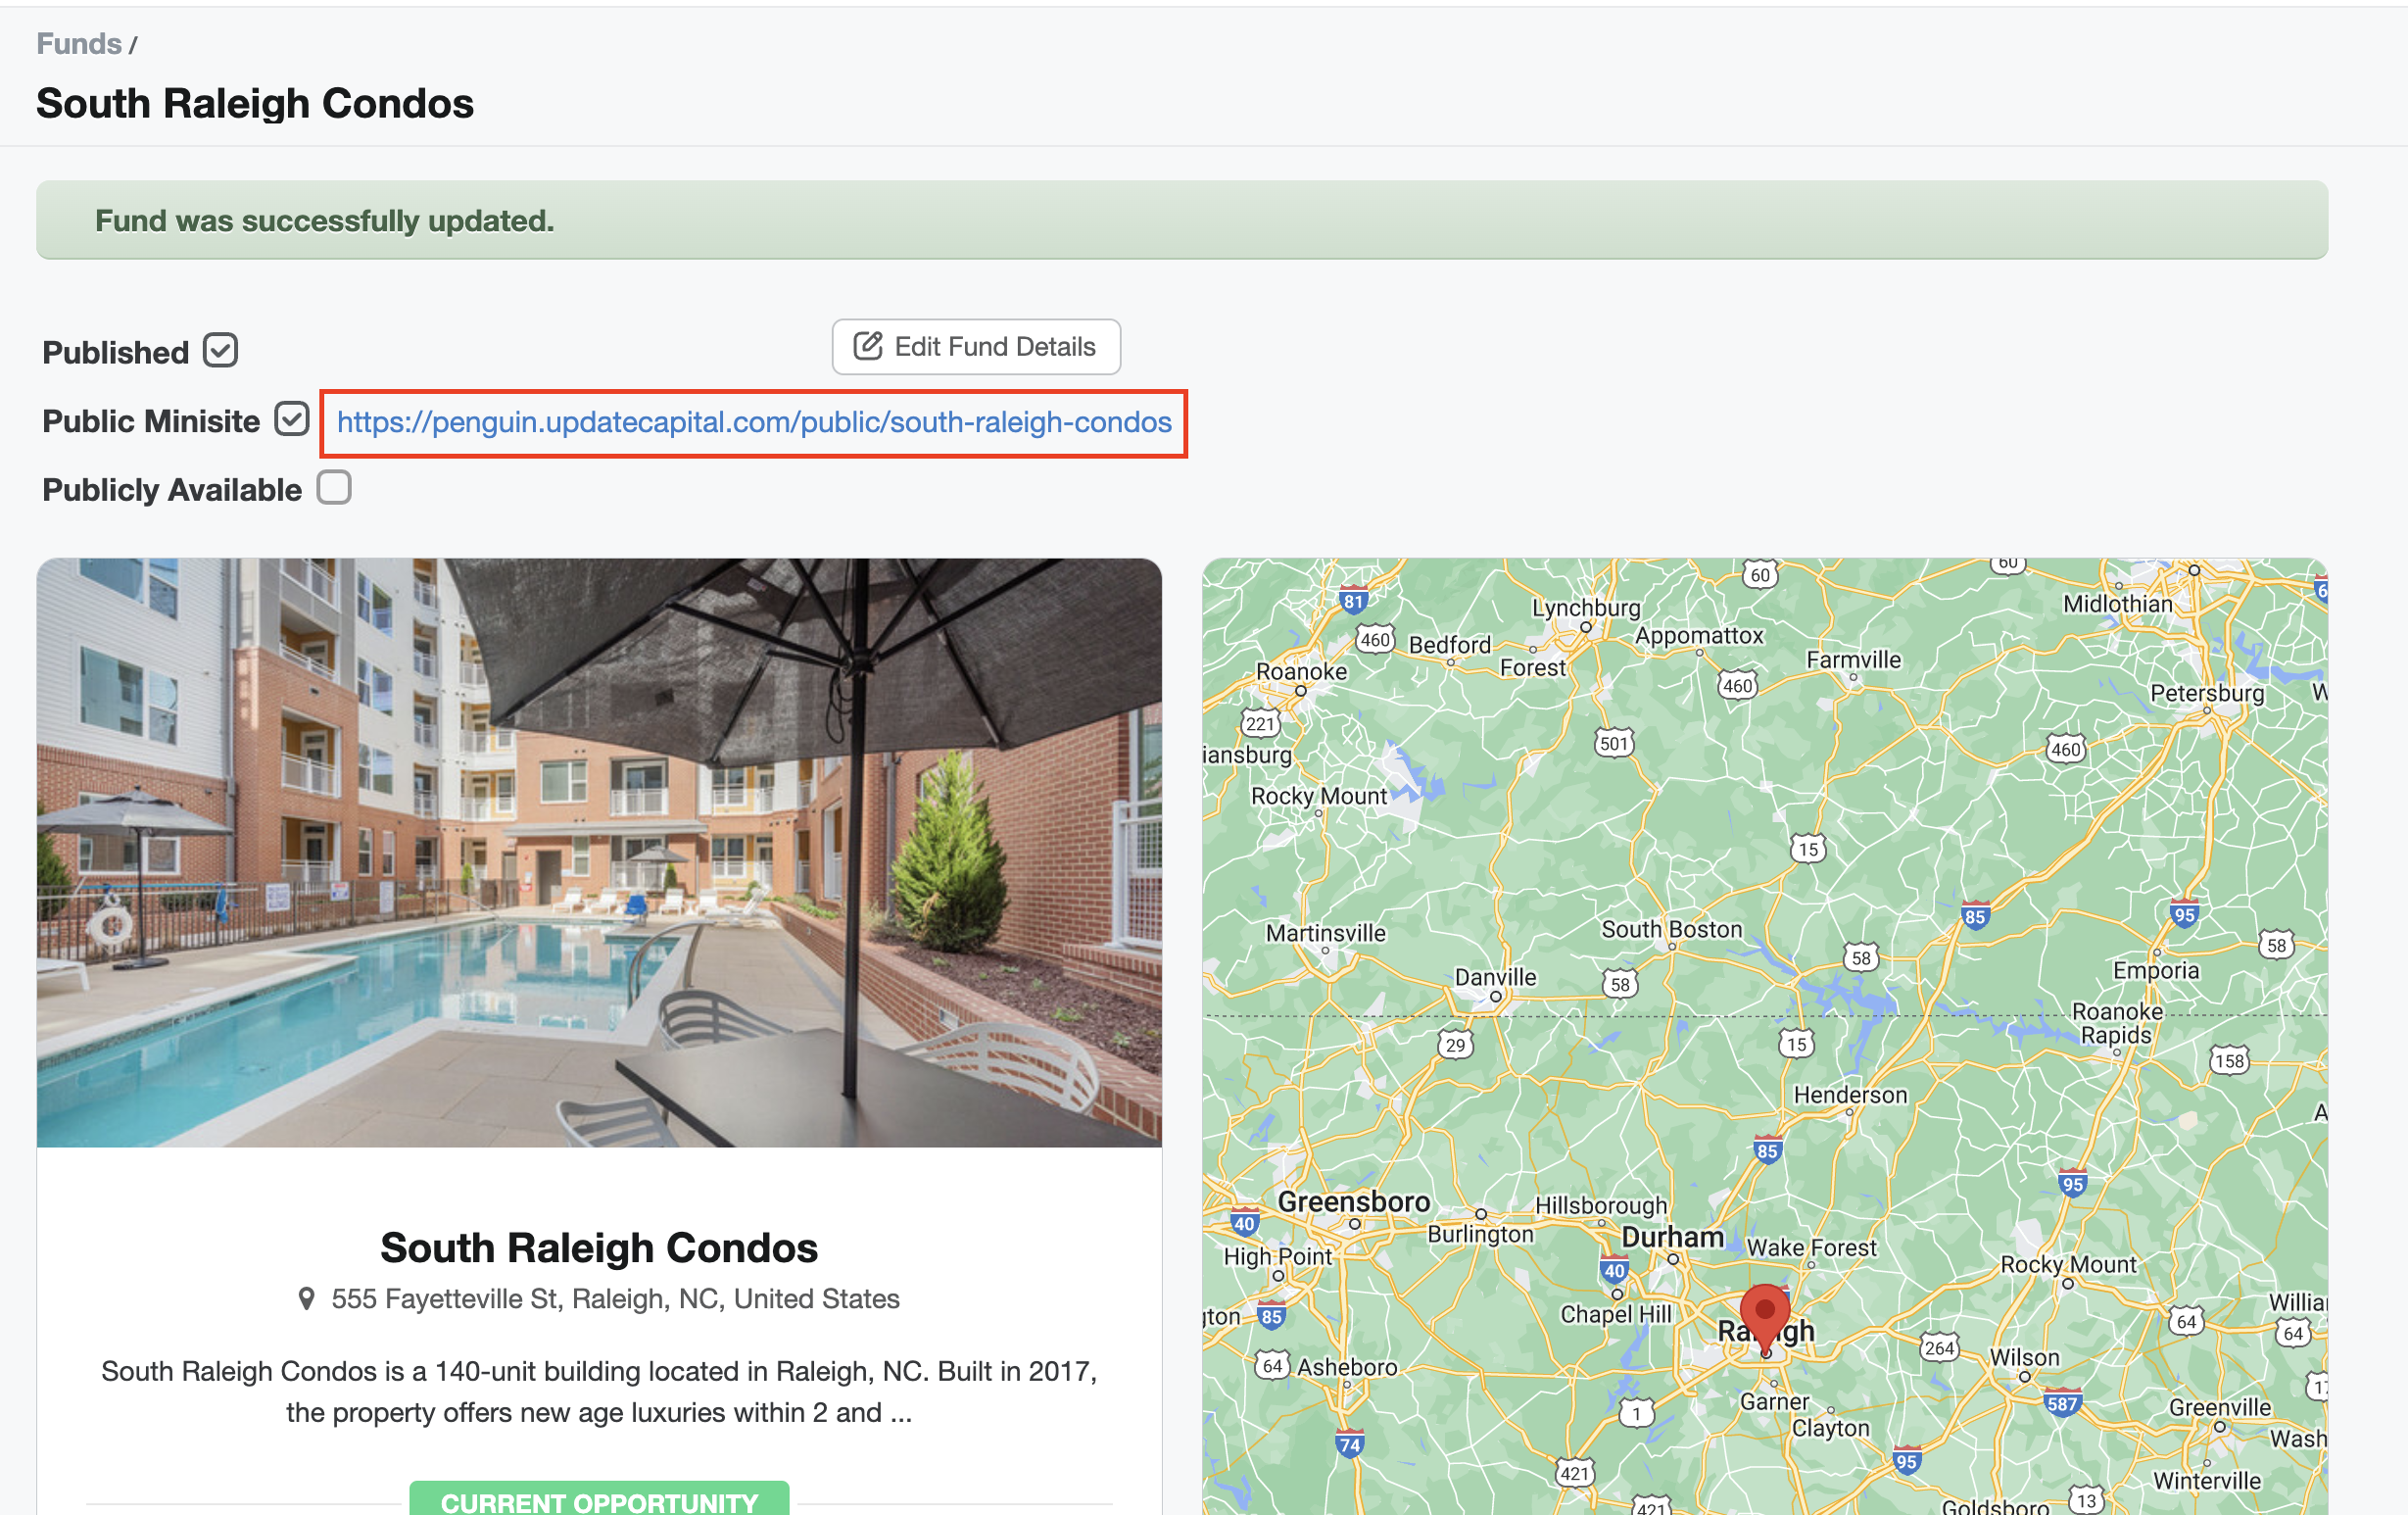This screenshot has width=2408, height=1515.
Task: Click the Interstate 85 shield near Henderson
Action: 1767,1151
